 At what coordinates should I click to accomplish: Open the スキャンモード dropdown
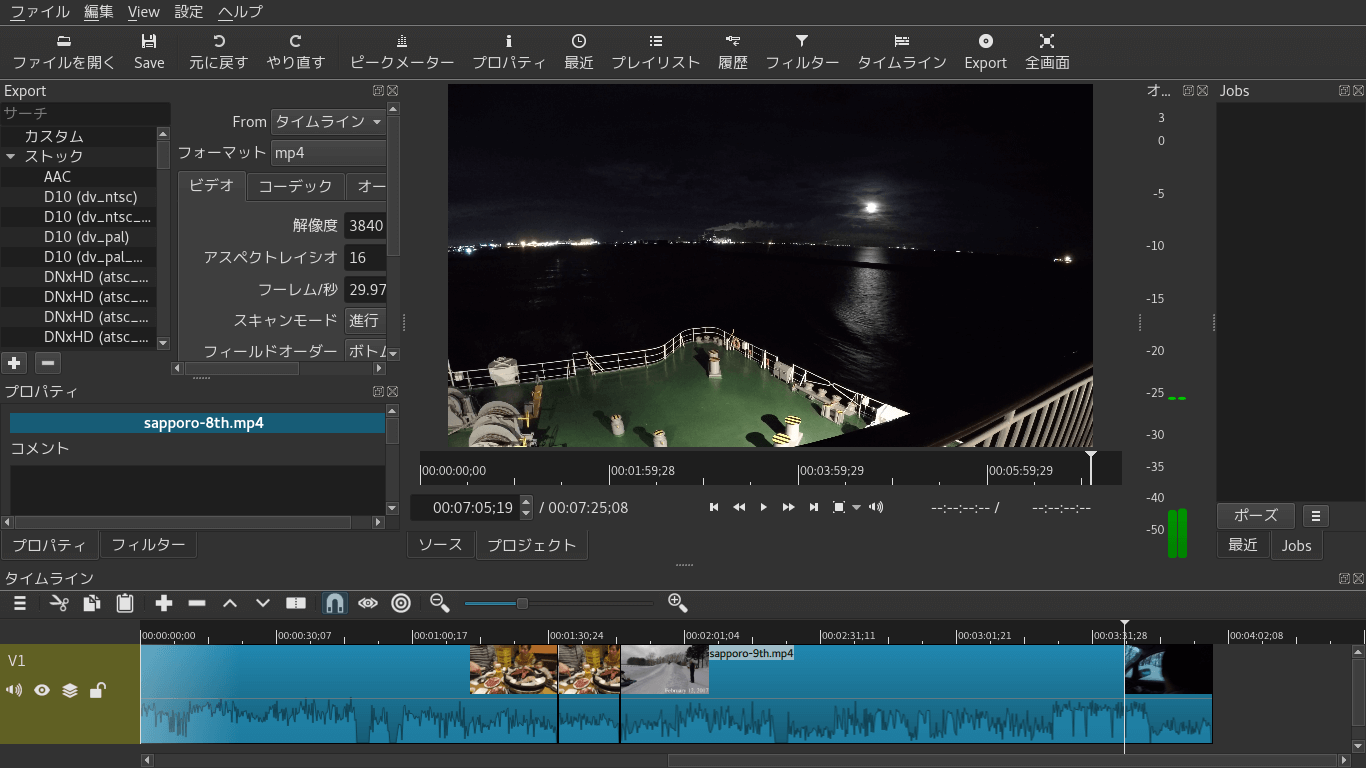pyautogui.click(x=365, y=320)
